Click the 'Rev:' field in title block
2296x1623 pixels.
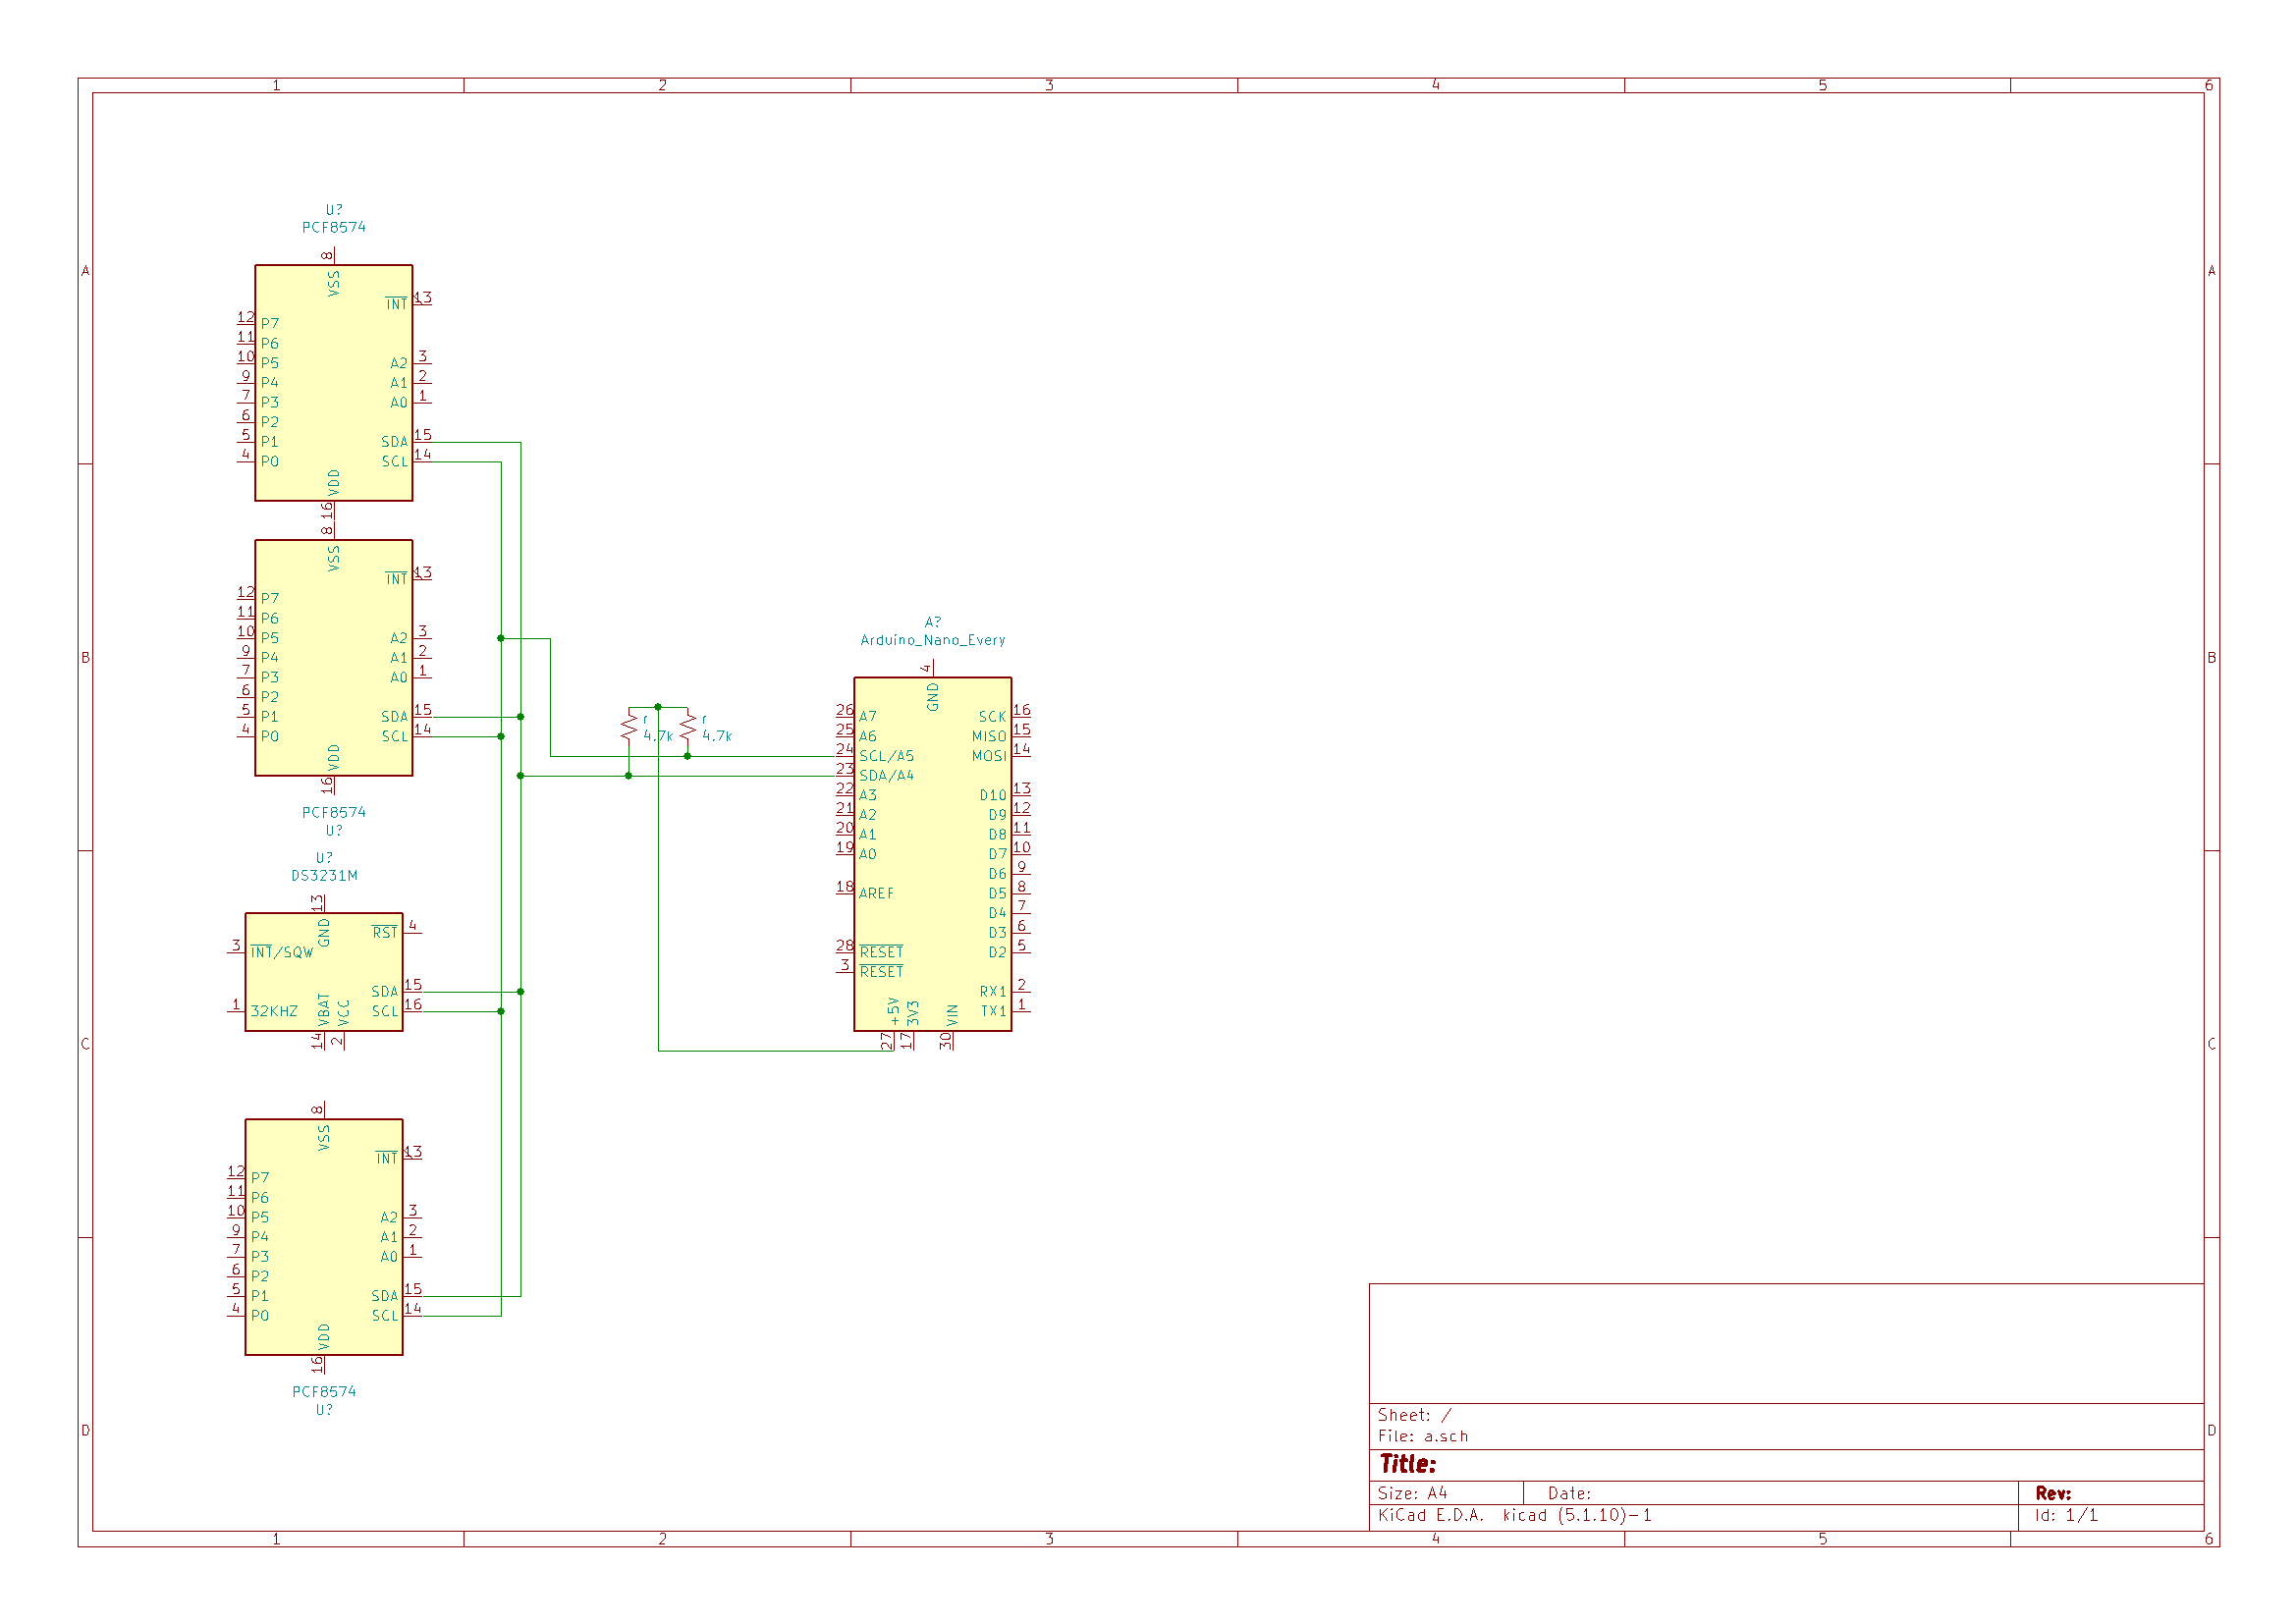2053,1494
